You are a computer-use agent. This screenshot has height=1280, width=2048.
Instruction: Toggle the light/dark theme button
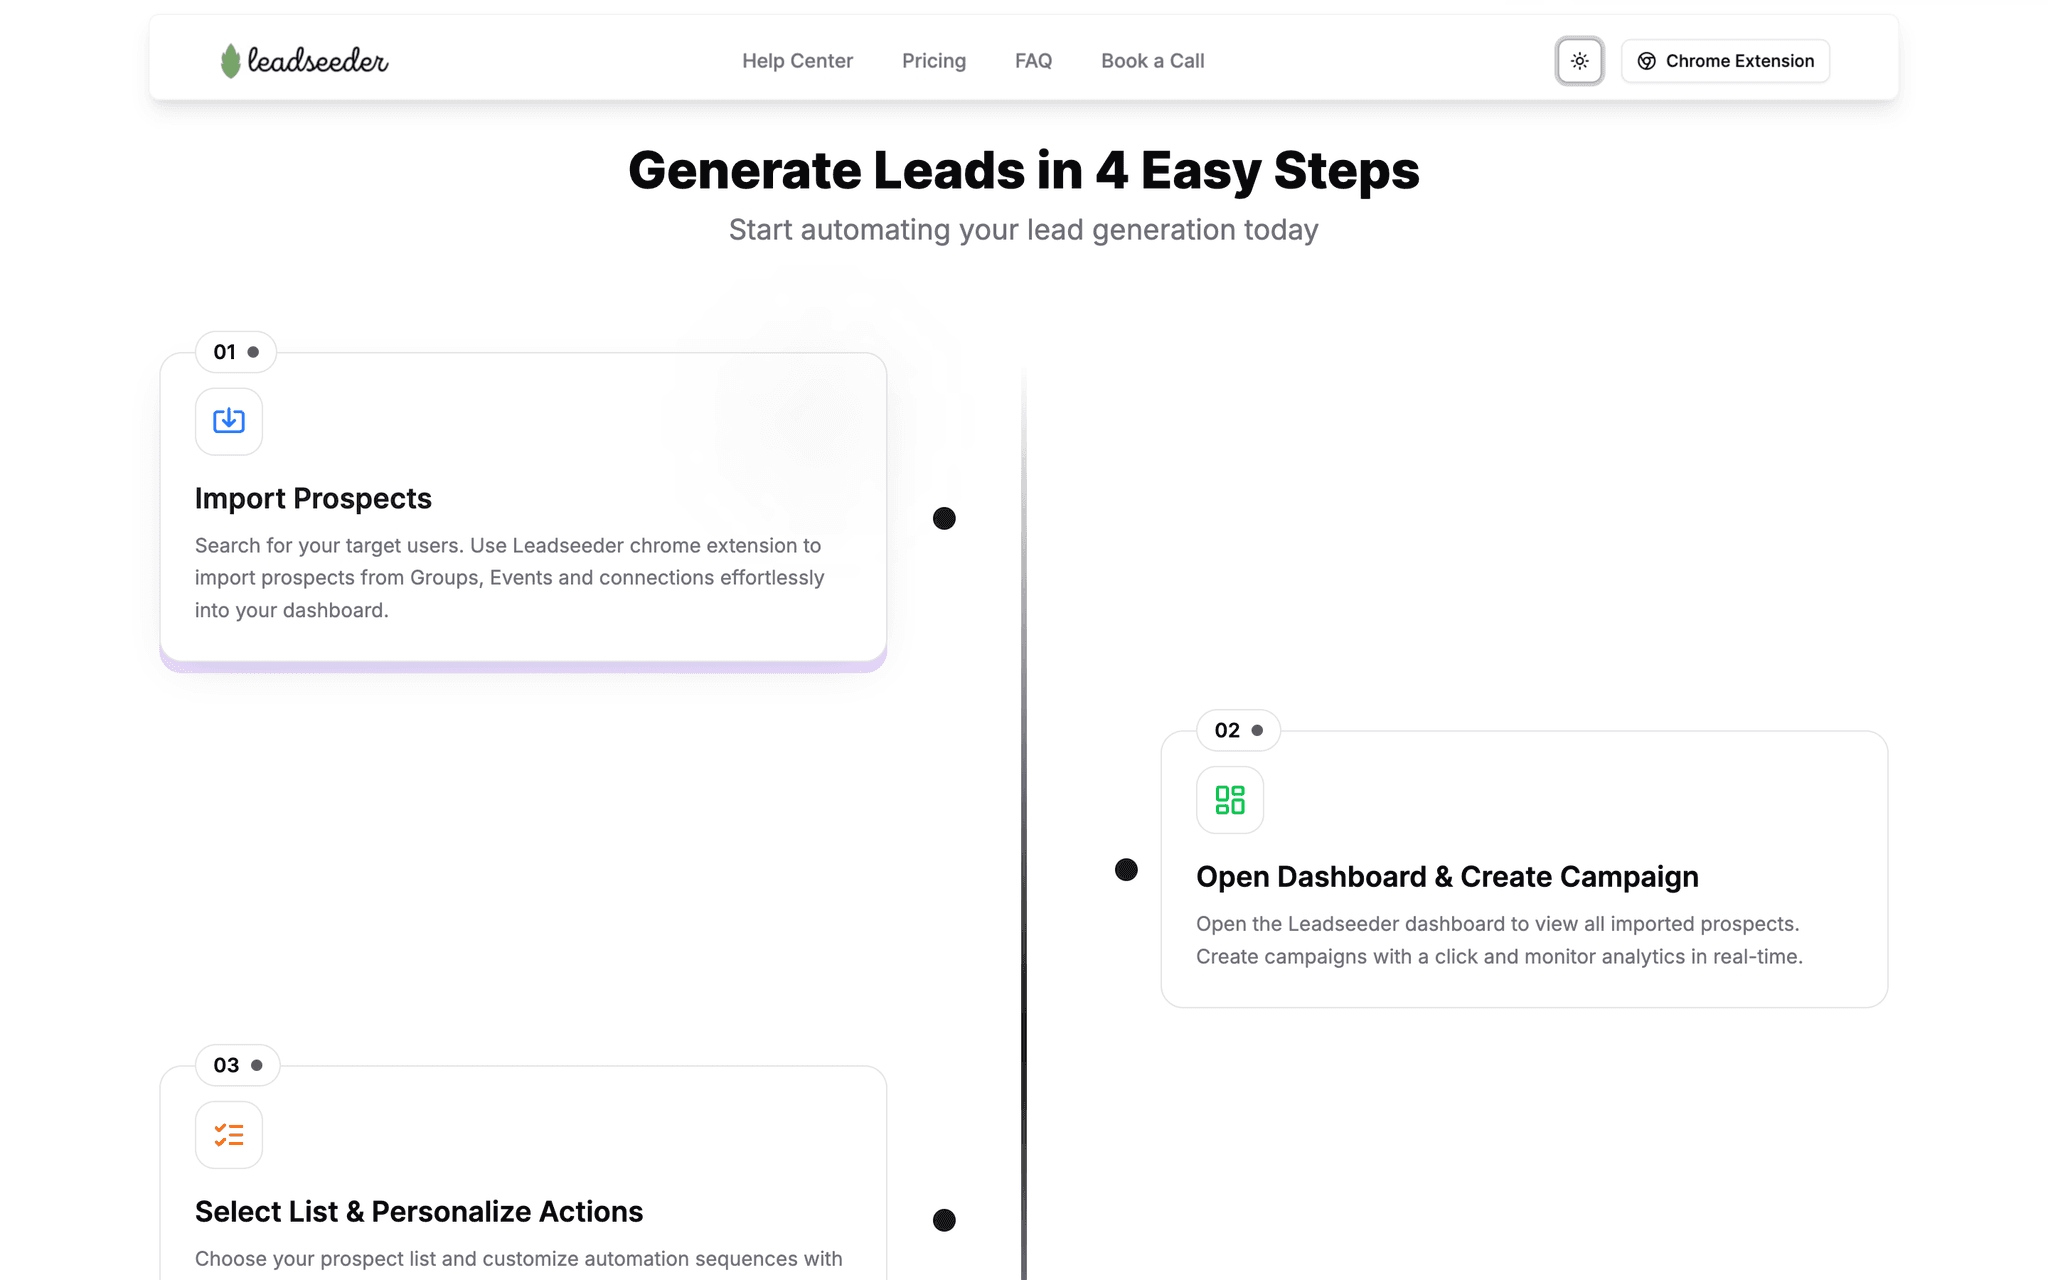pos(1579,61)
